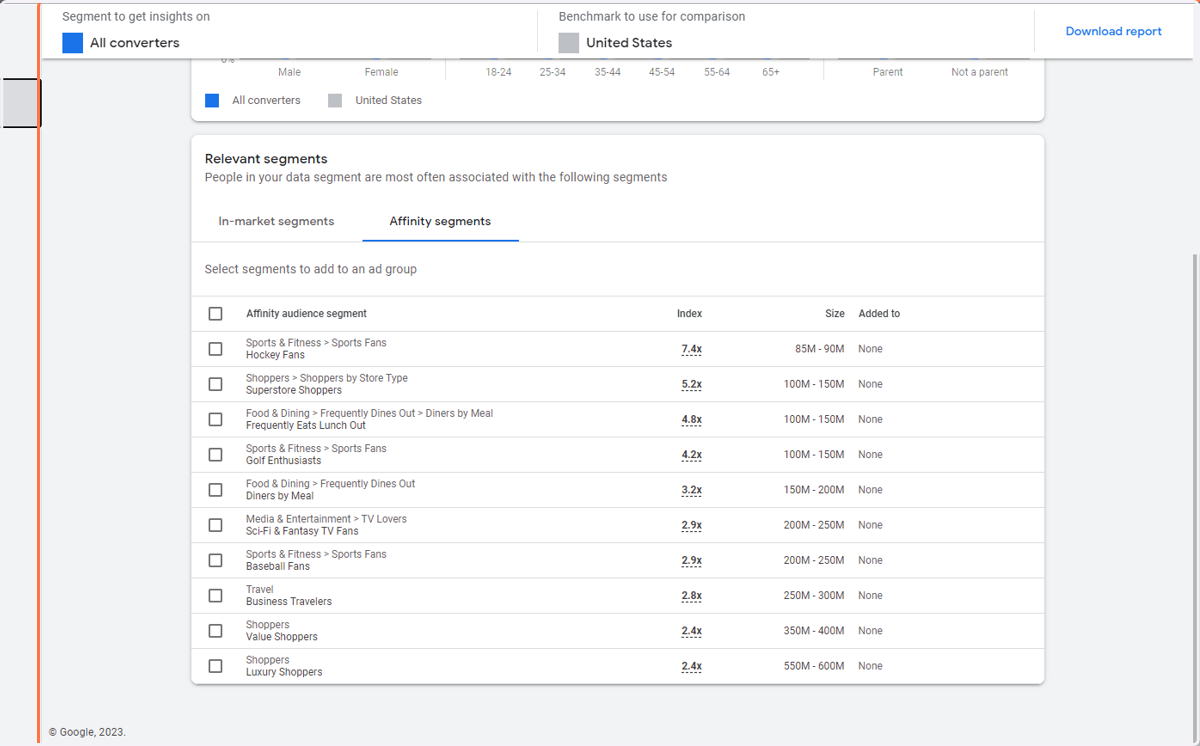Image resolution: width=1200 pixels, height=746 pixels.
Task: Click the 4.2x index for Golf Enthusiasts
Action: [691, 454]
